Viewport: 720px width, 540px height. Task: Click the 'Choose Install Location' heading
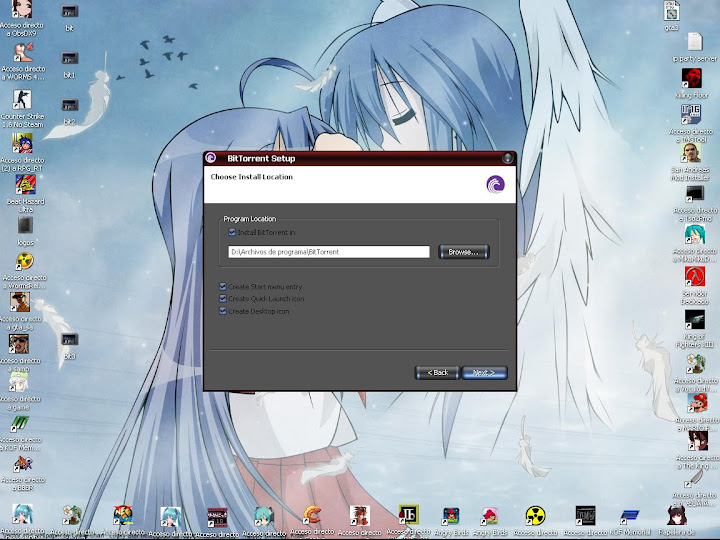coord(252,177)
